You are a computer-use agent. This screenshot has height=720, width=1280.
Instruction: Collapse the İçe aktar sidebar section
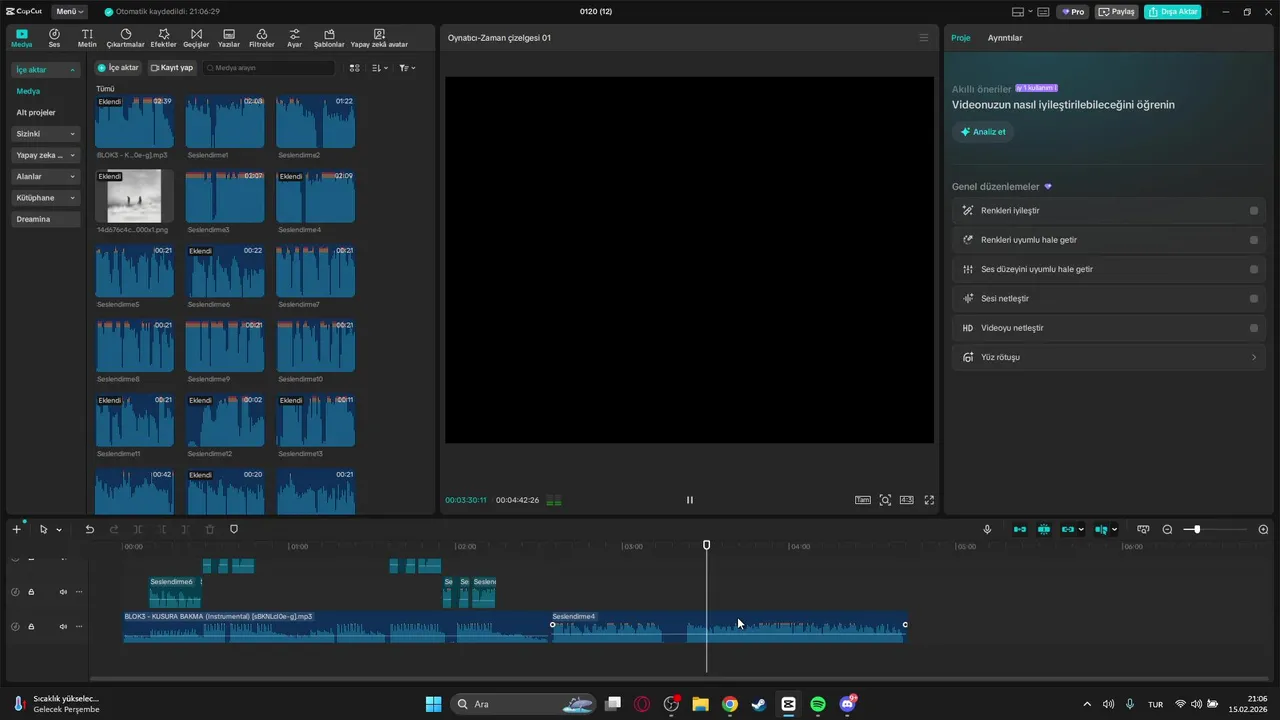(x=46, y=70)
